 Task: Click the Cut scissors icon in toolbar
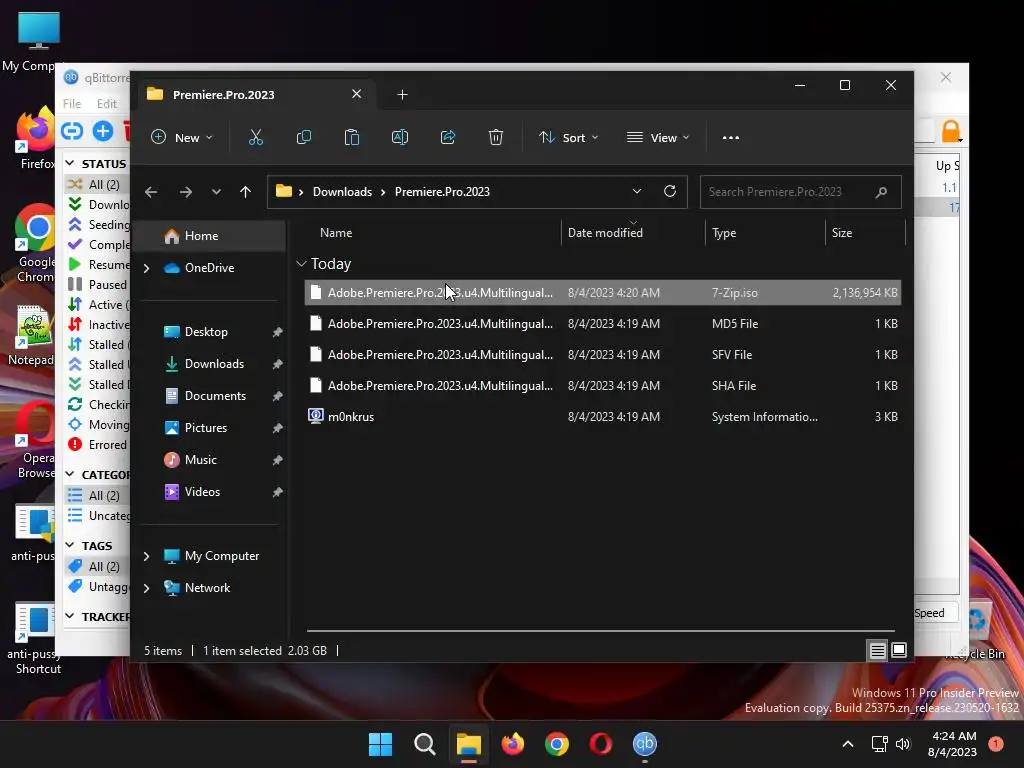point(255,138)
